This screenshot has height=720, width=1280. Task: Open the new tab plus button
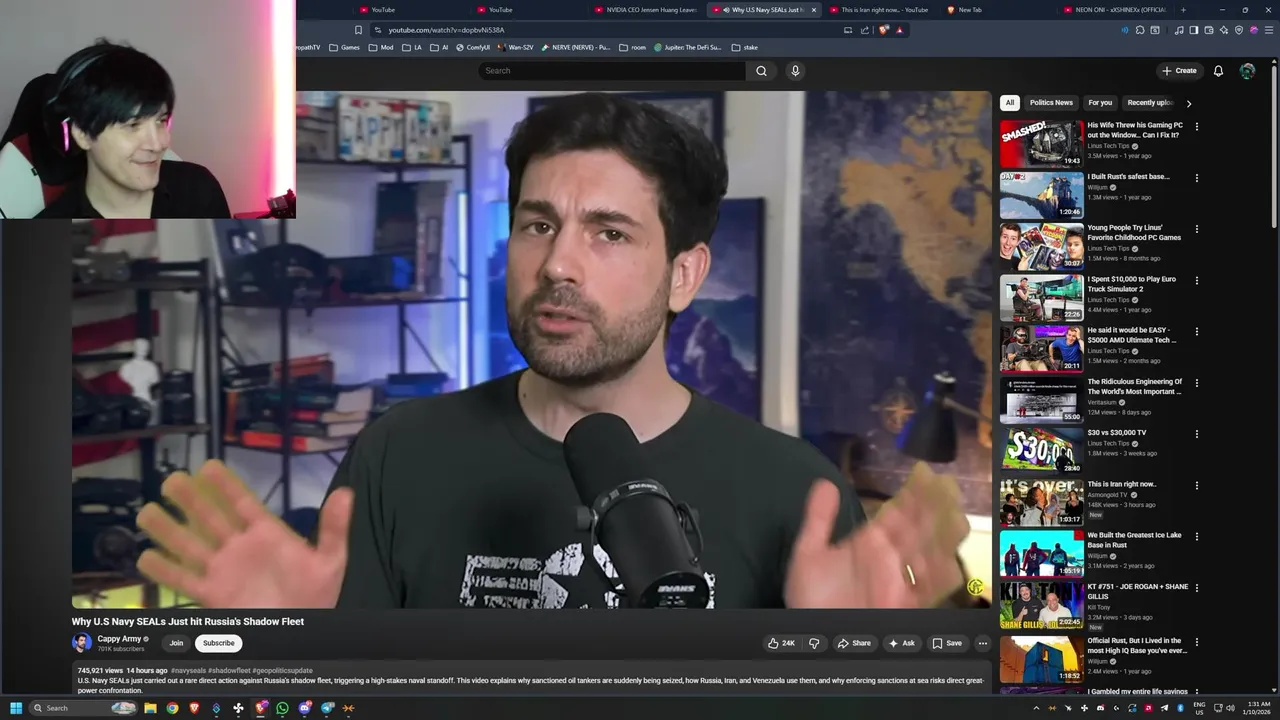tap(1183, 10)
